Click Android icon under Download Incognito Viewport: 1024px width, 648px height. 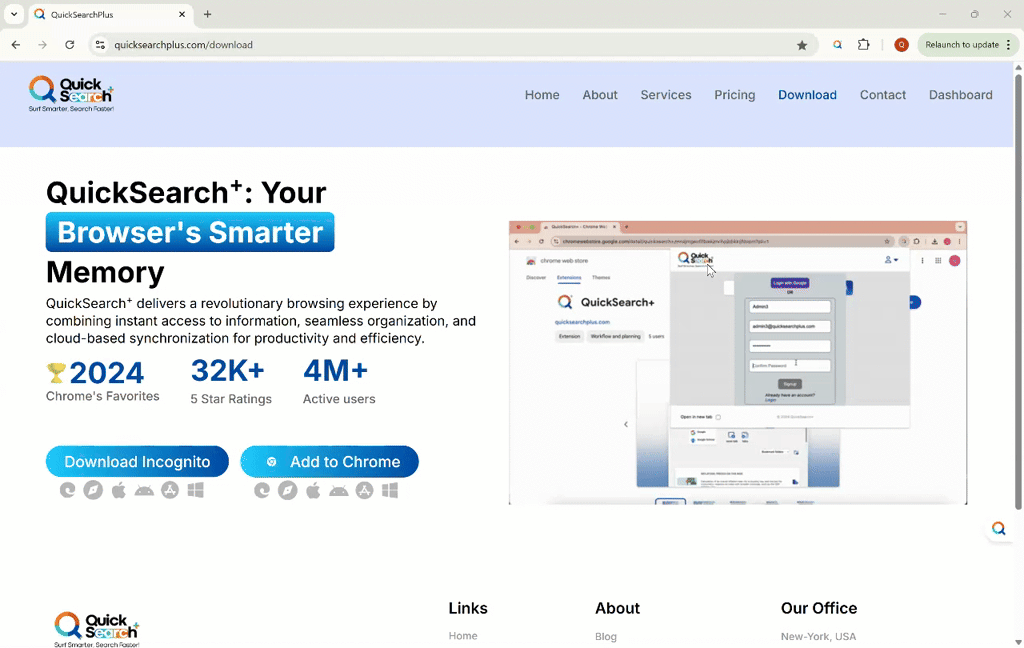click(144, 491)
